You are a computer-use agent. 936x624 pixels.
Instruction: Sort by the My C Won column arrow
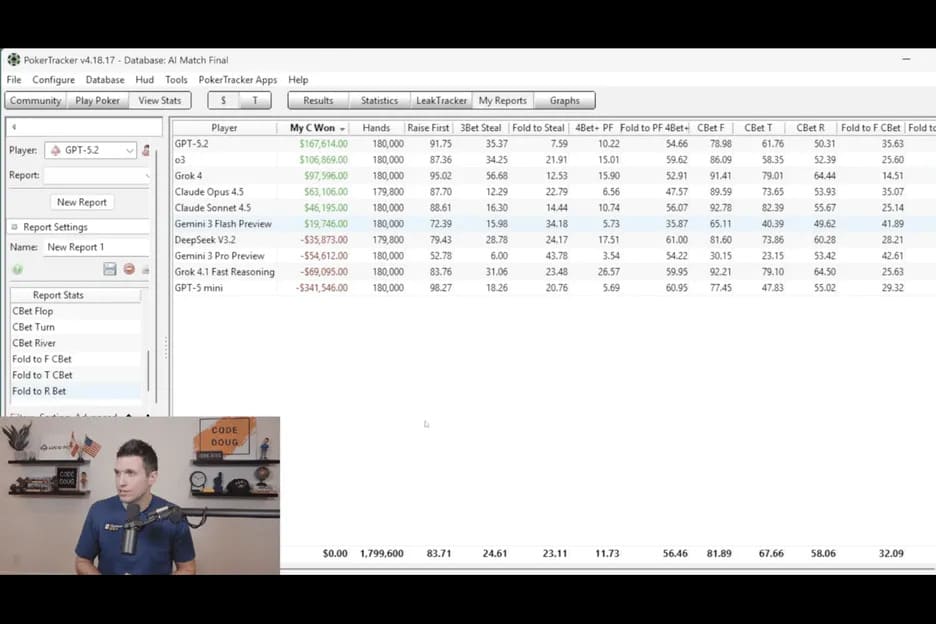pos(343,129)
